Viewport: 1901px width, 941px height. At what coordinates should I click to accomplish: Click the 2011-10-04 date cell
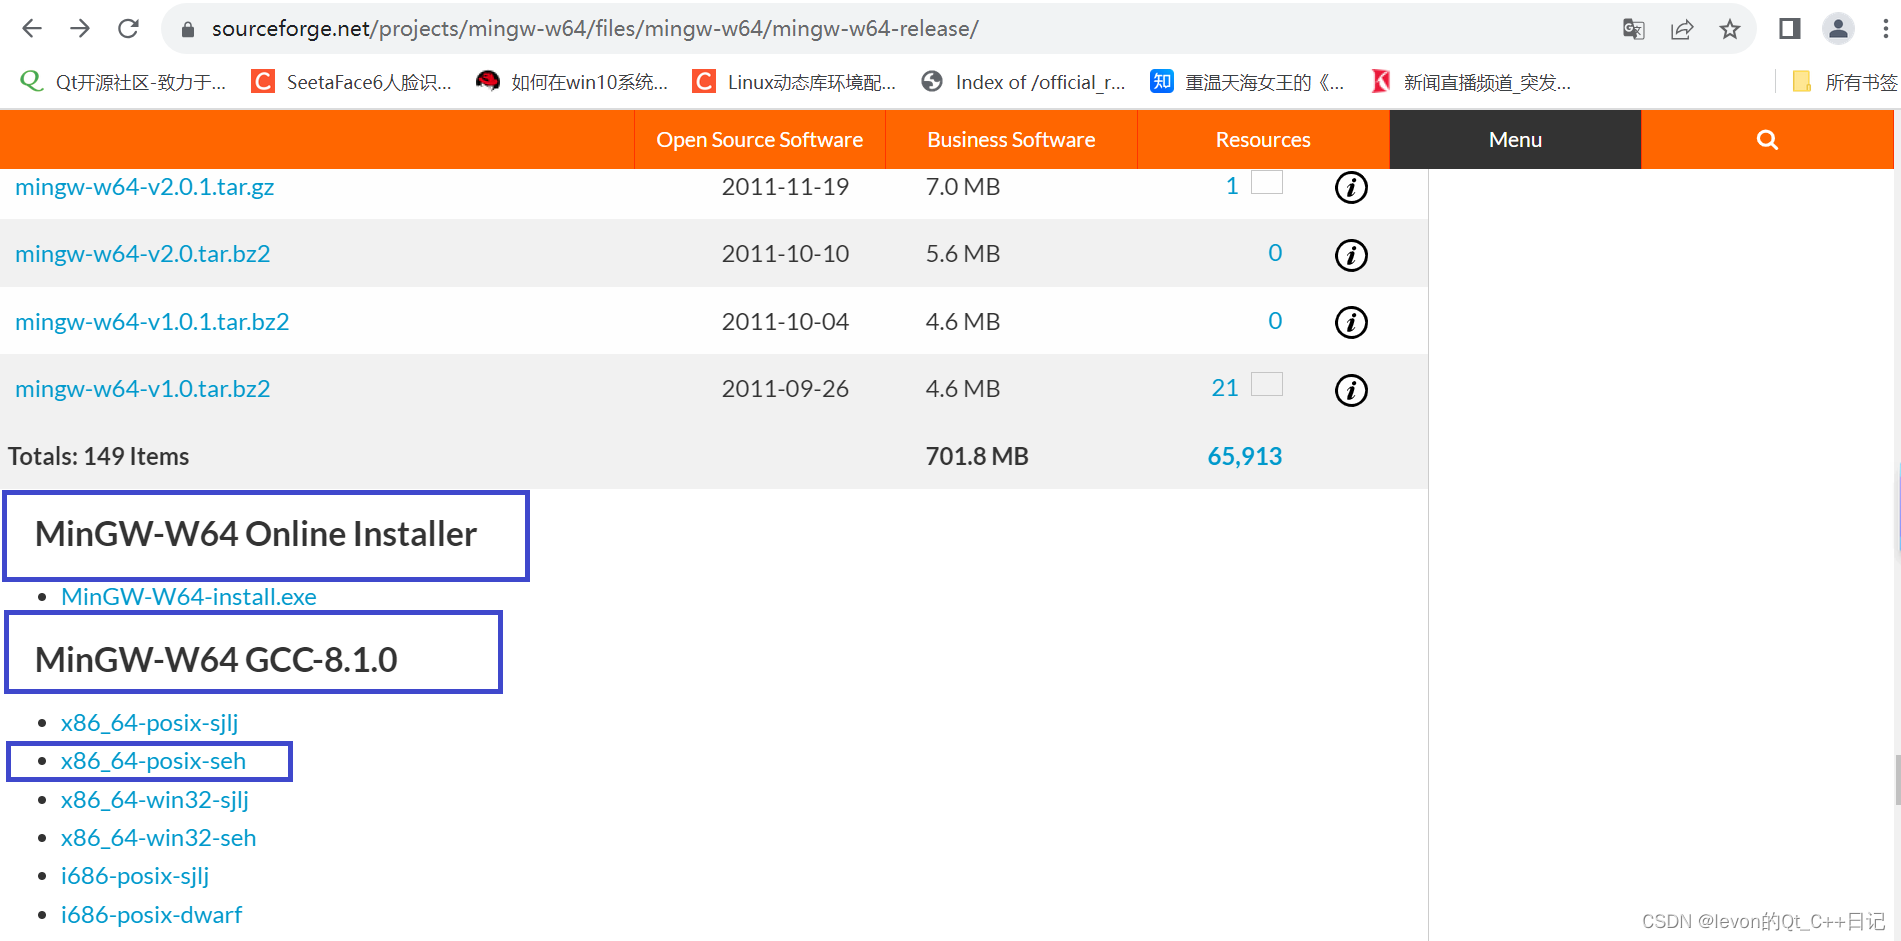785,322
